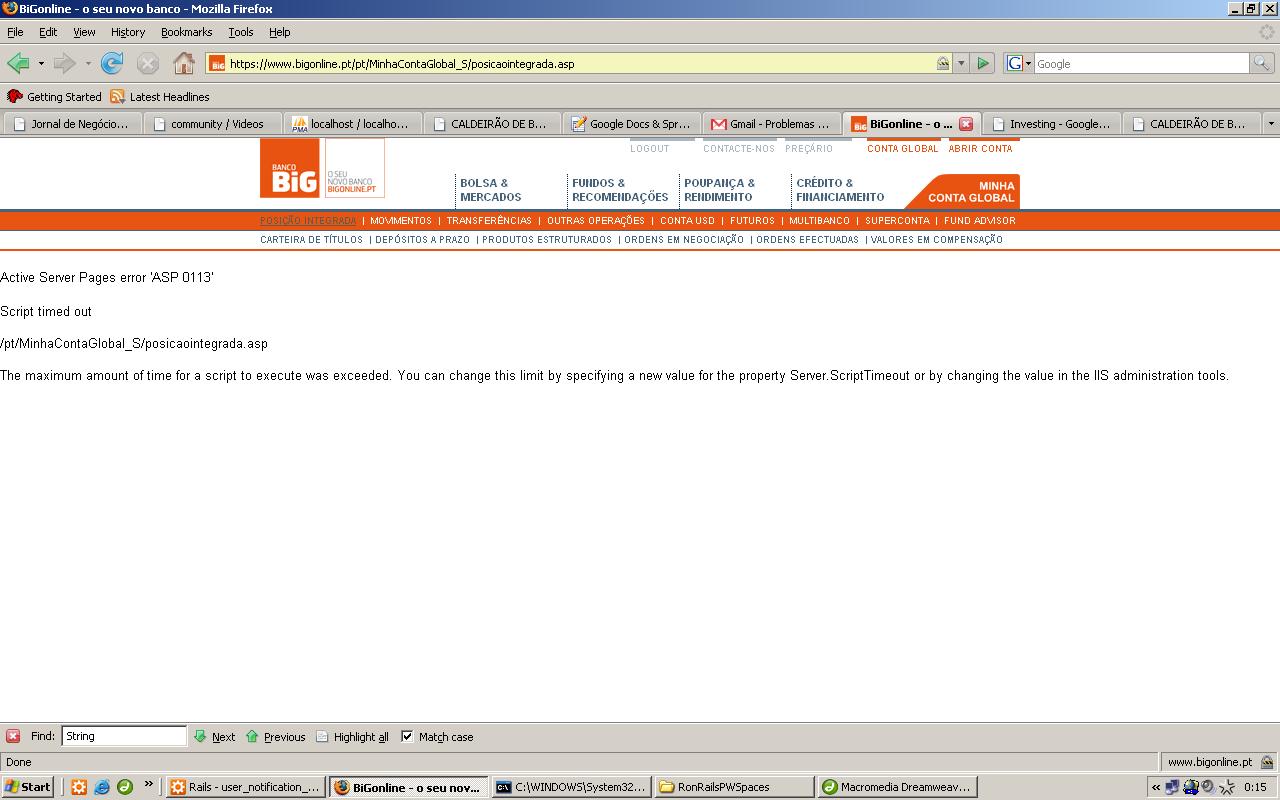This screenshot has width=1280, height=800.
Task: Open Bolsa & Mercados section
Action: (491, 190)
